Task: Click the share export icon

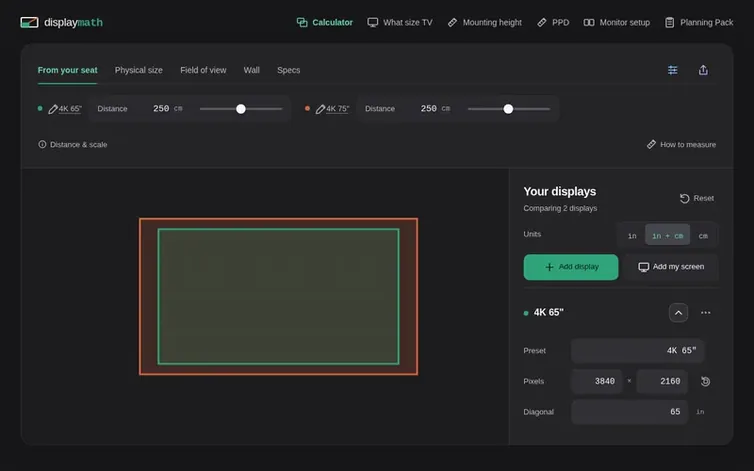Action: (703, 70)
